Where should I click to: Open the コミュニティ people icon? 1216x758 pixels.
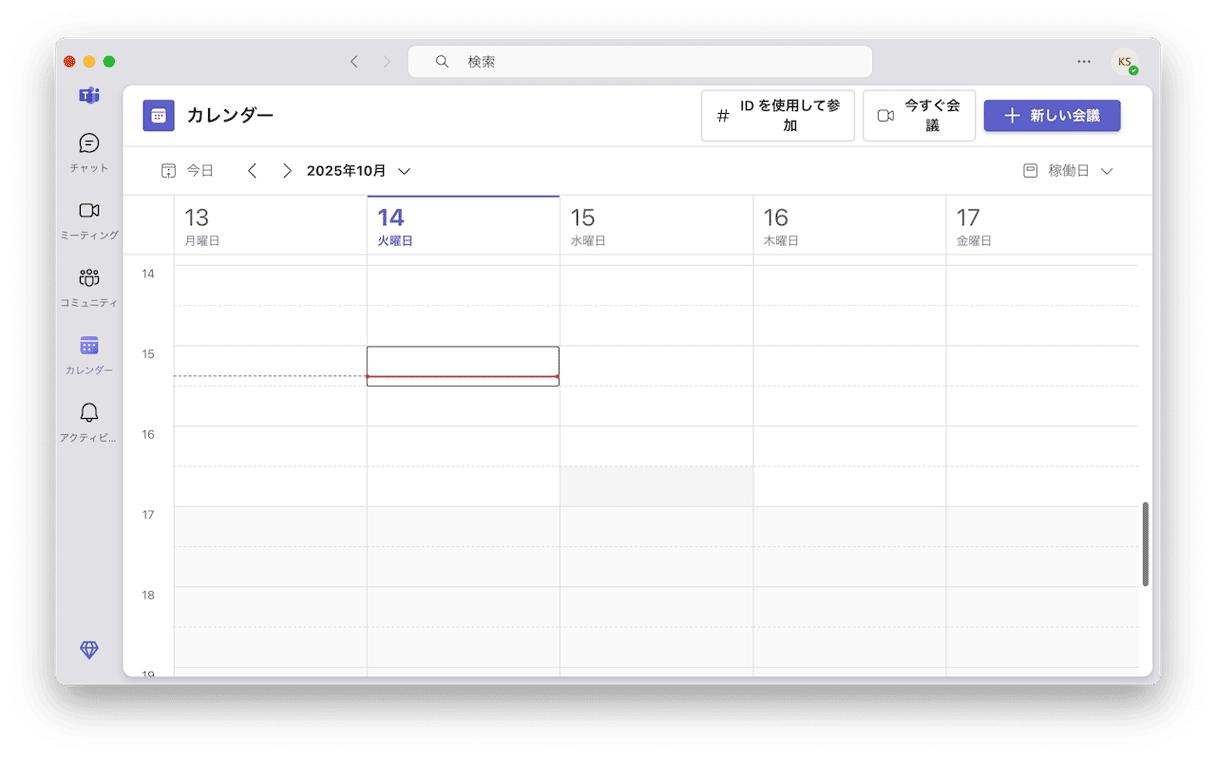click(x=89, y=278)
